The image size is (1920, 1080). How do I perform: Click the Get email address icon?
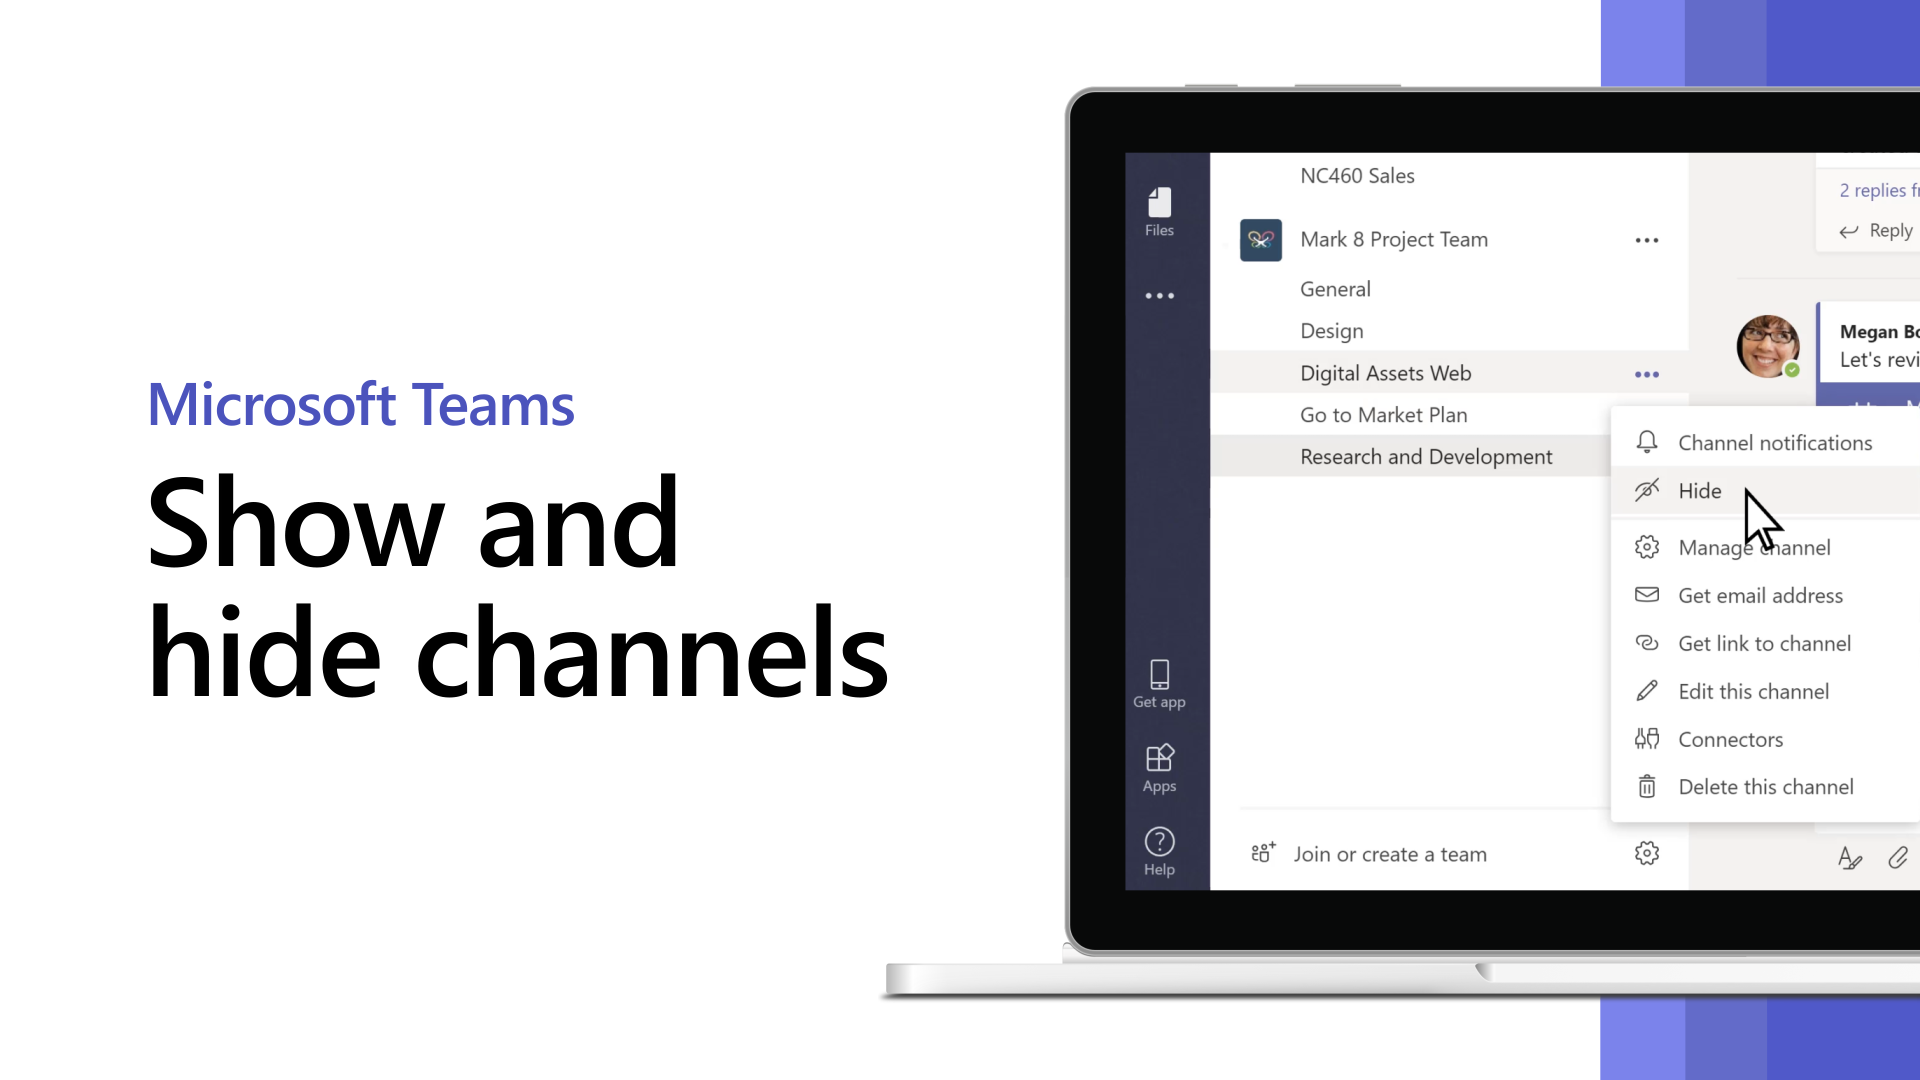1647,595
